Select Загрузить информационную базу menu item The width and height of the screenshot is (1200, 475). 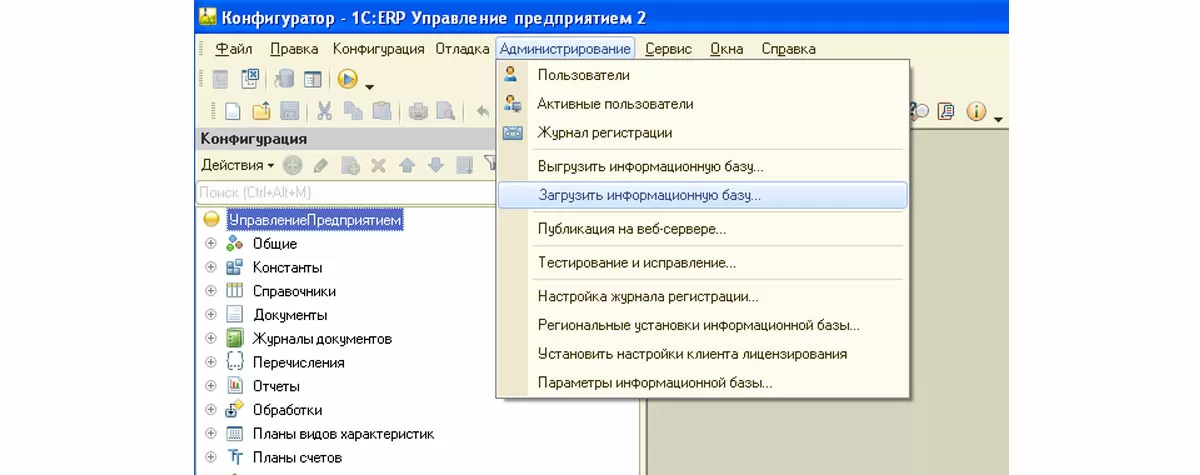click(649, 196)
